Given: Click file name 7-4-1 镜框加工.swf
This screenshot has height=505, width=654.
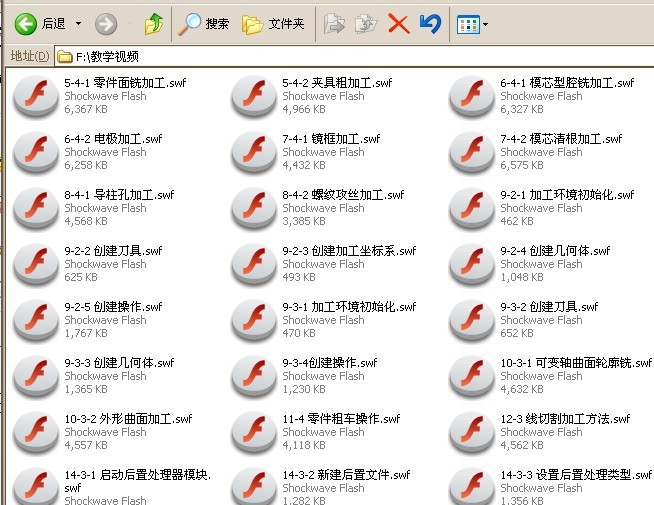Looking at the screenshot, I should 331,139.
